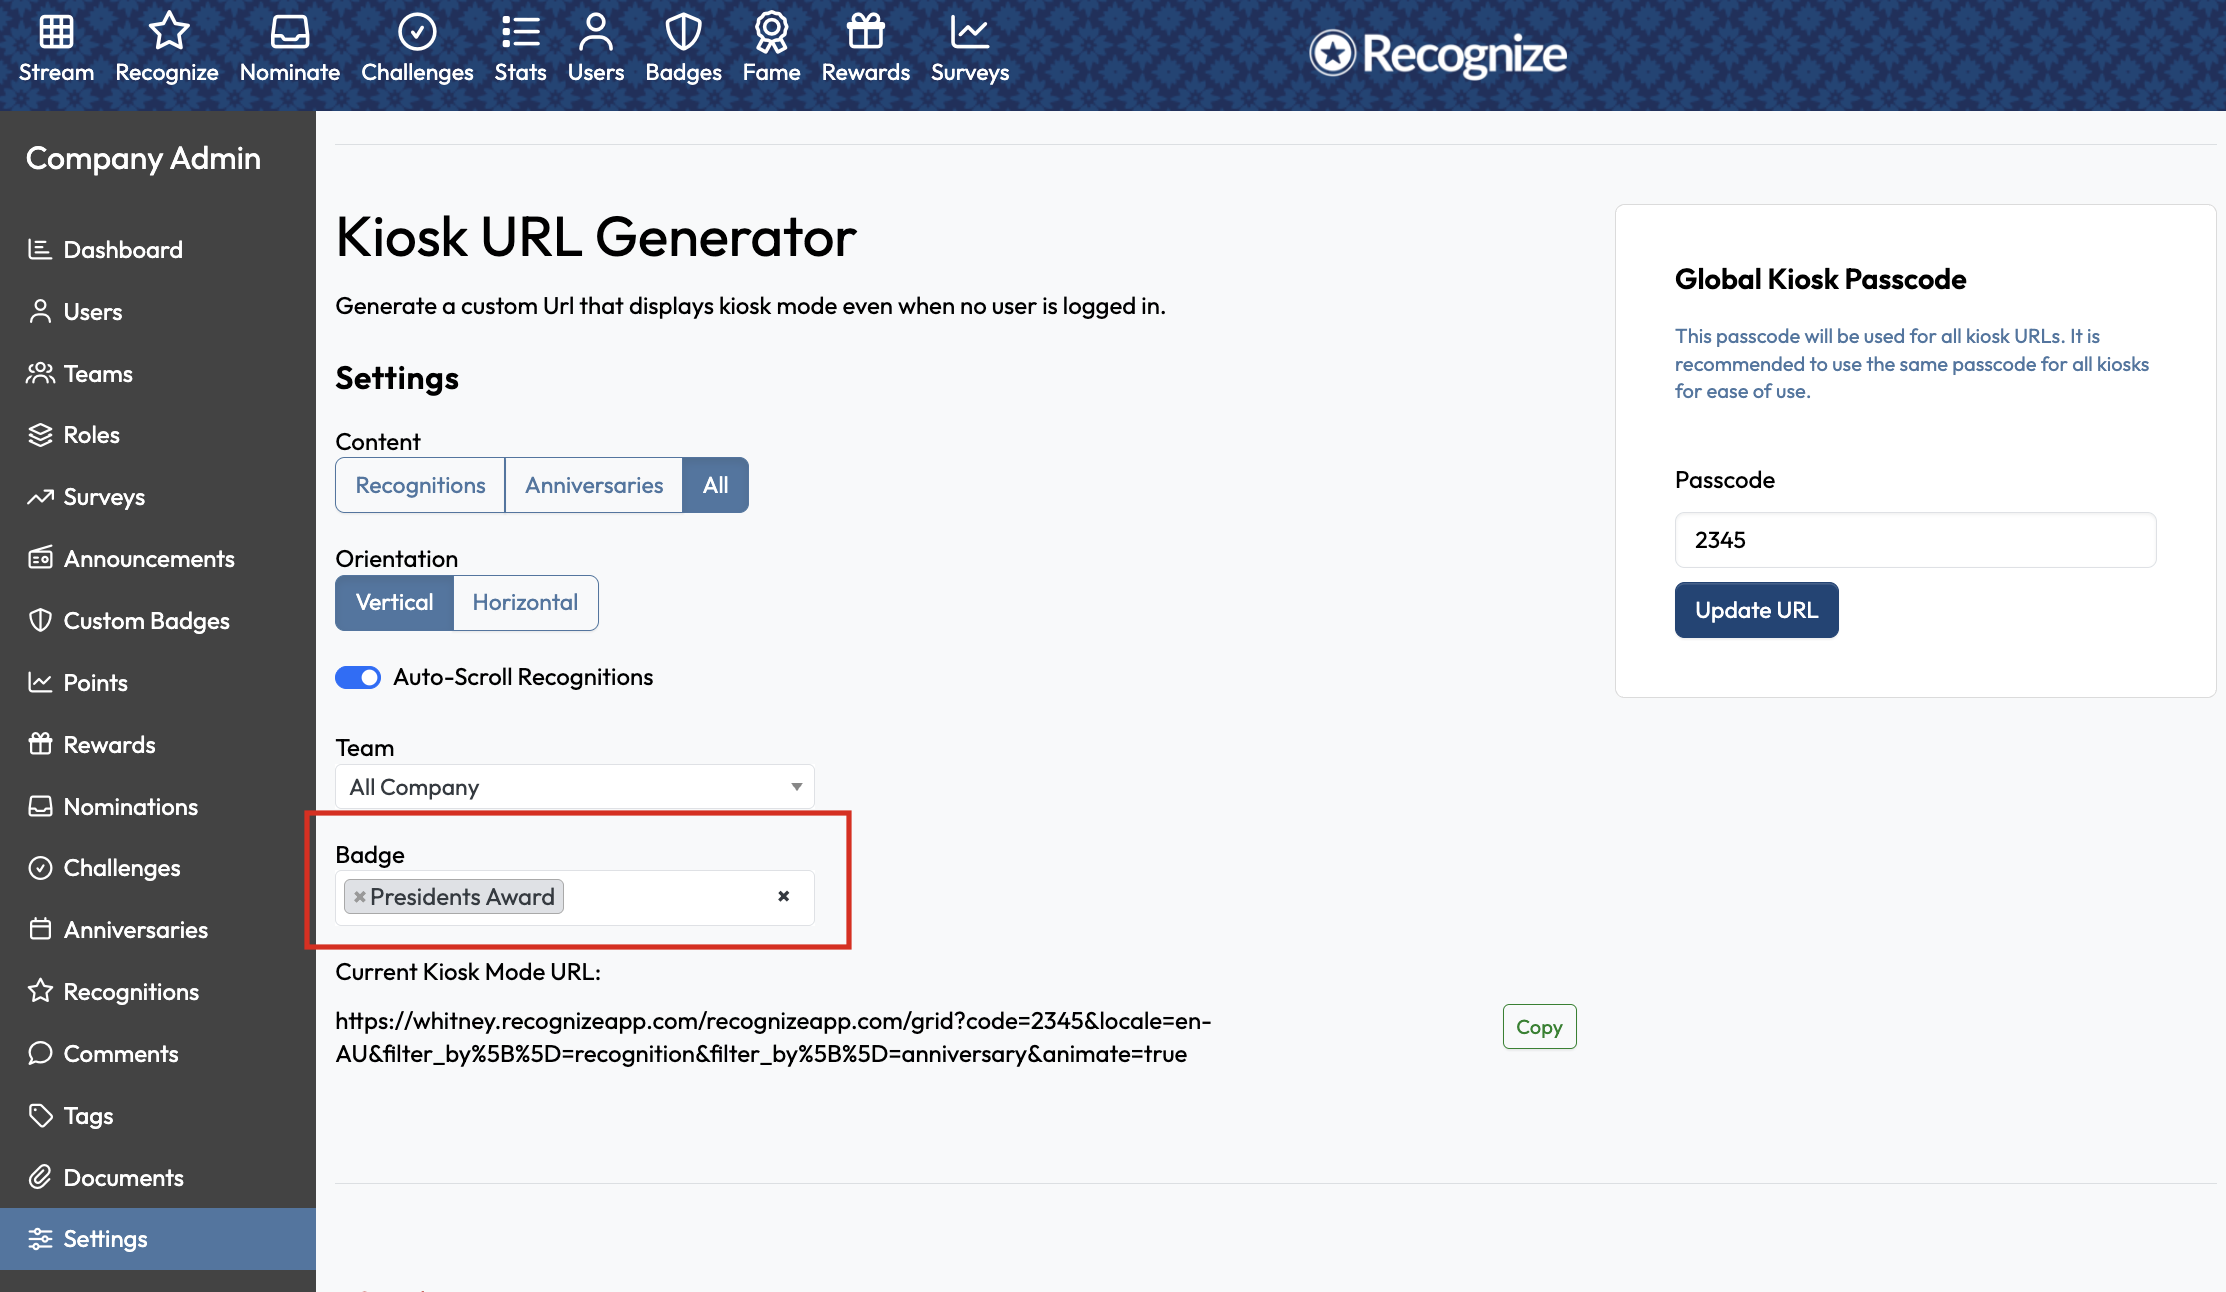The image size is (2226, 1292).
Task: Open Stats list icon in top nav
Action: 520,32
